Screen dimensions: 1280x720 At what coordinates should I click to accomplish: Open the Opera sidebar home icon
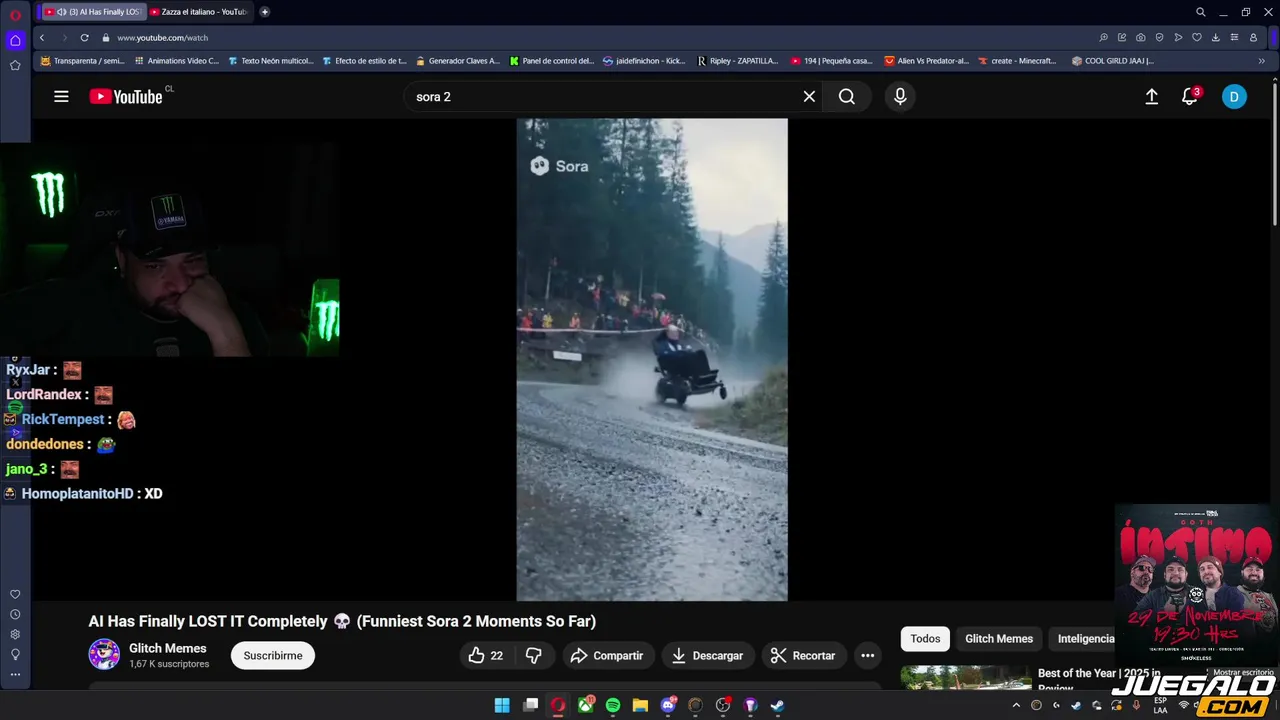pyautogui.click(x=15, y=41)
